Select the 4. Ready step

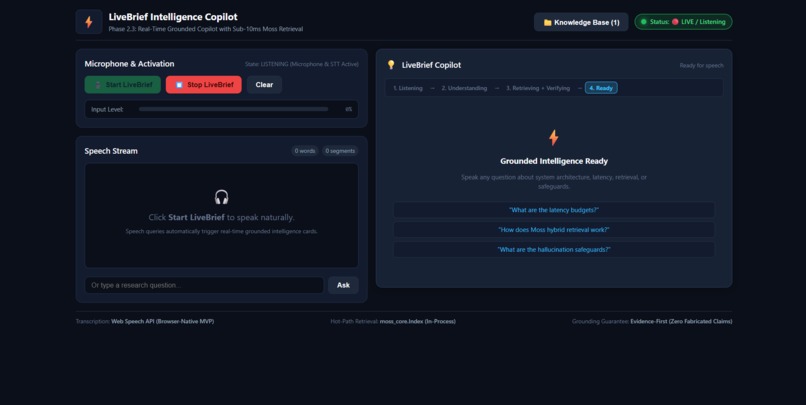(601, 88)
